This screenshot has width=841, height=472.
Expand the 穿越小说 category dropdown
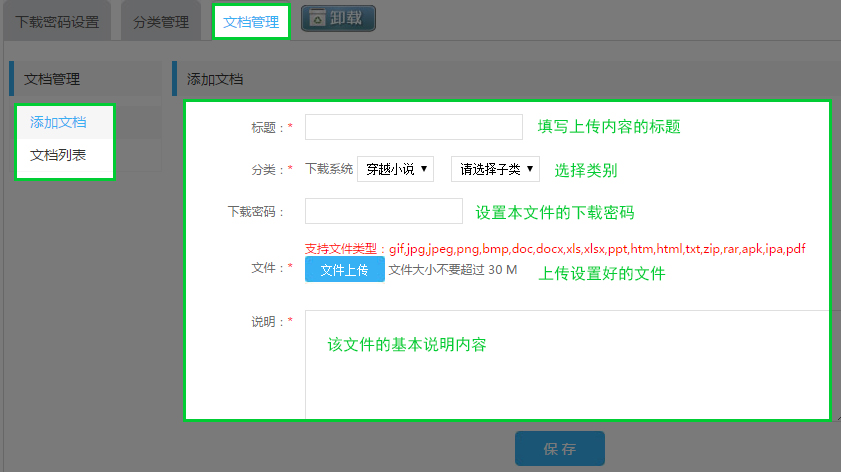(x=396, y=169)
